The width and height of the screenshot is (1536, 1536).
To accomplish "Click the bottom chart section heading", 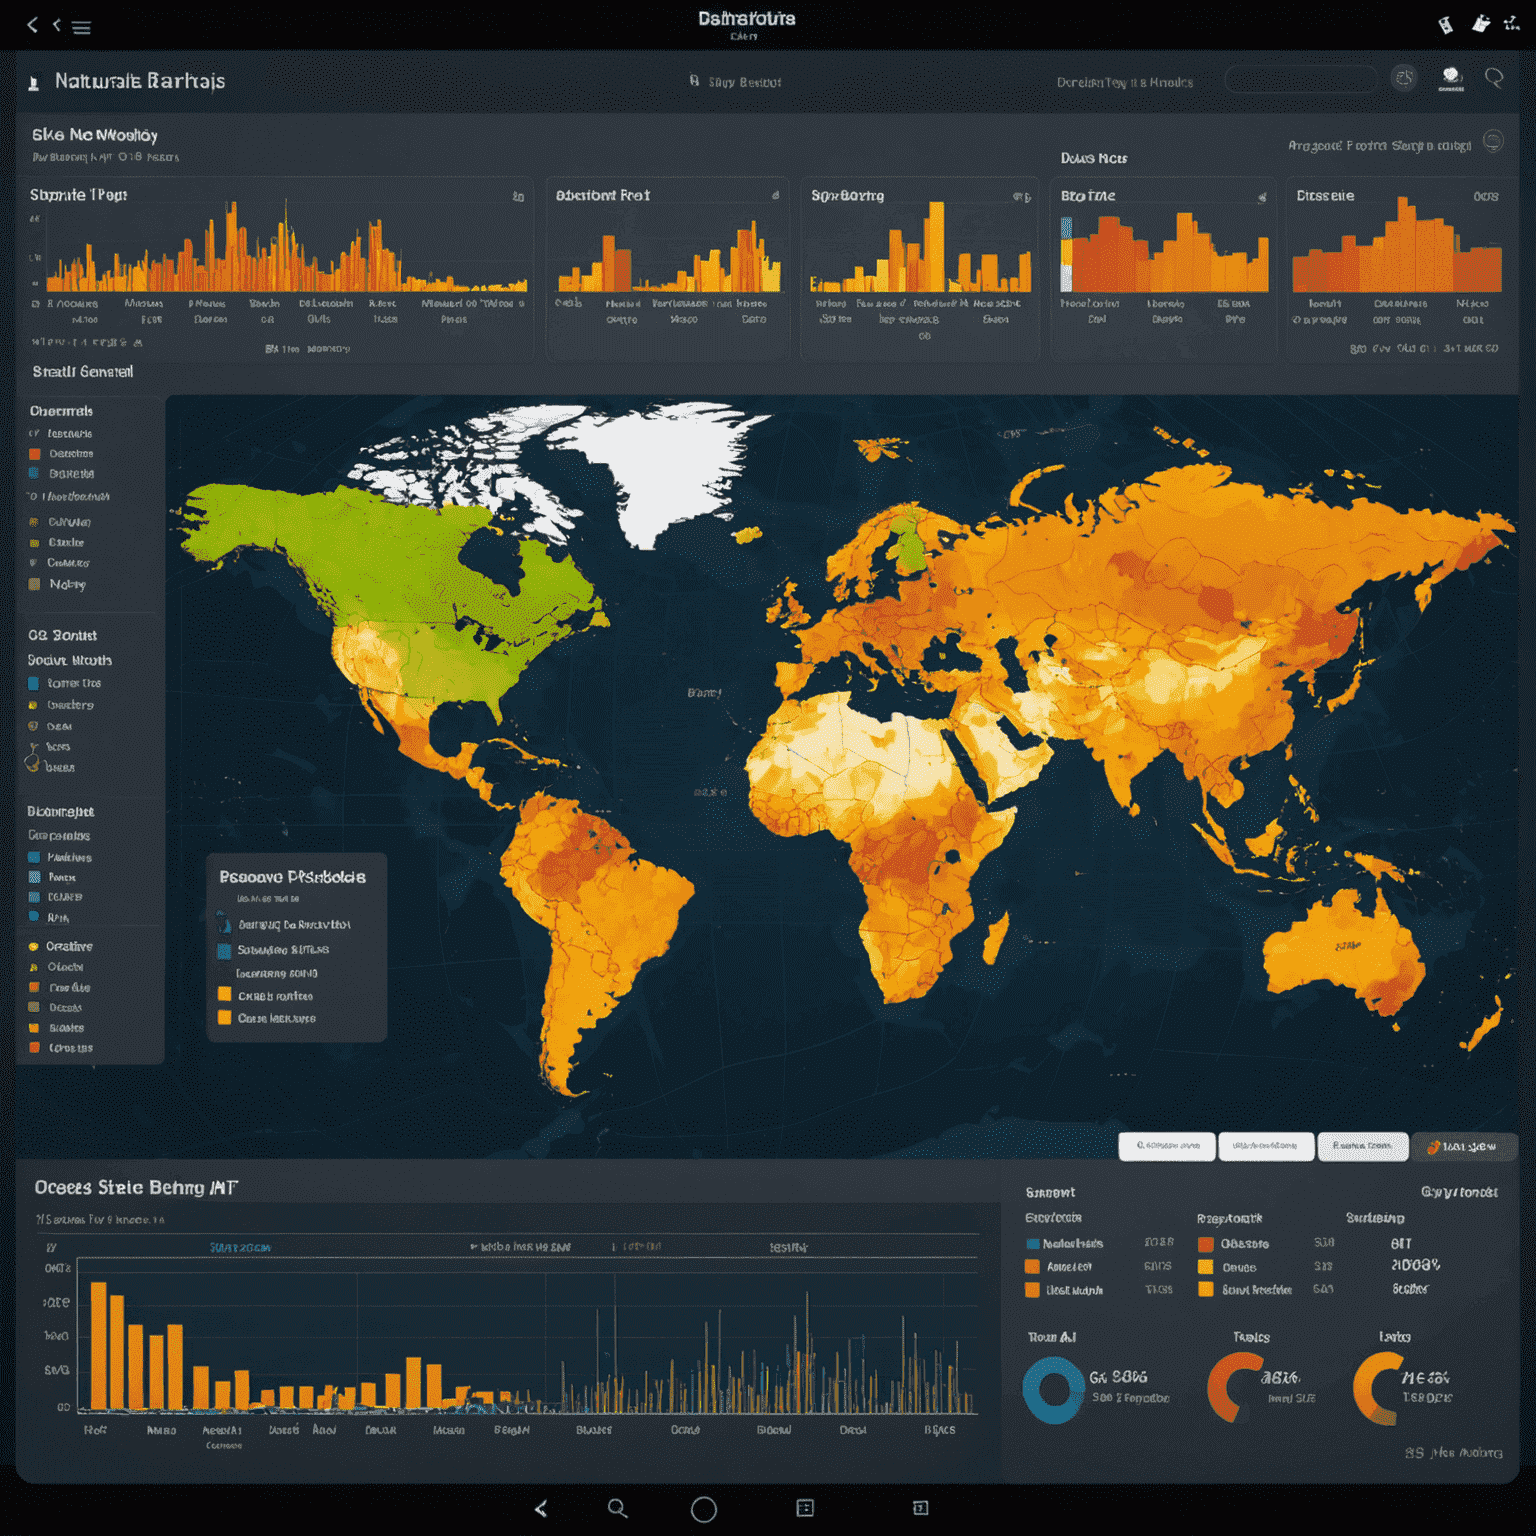I will tap(136, 1188).
